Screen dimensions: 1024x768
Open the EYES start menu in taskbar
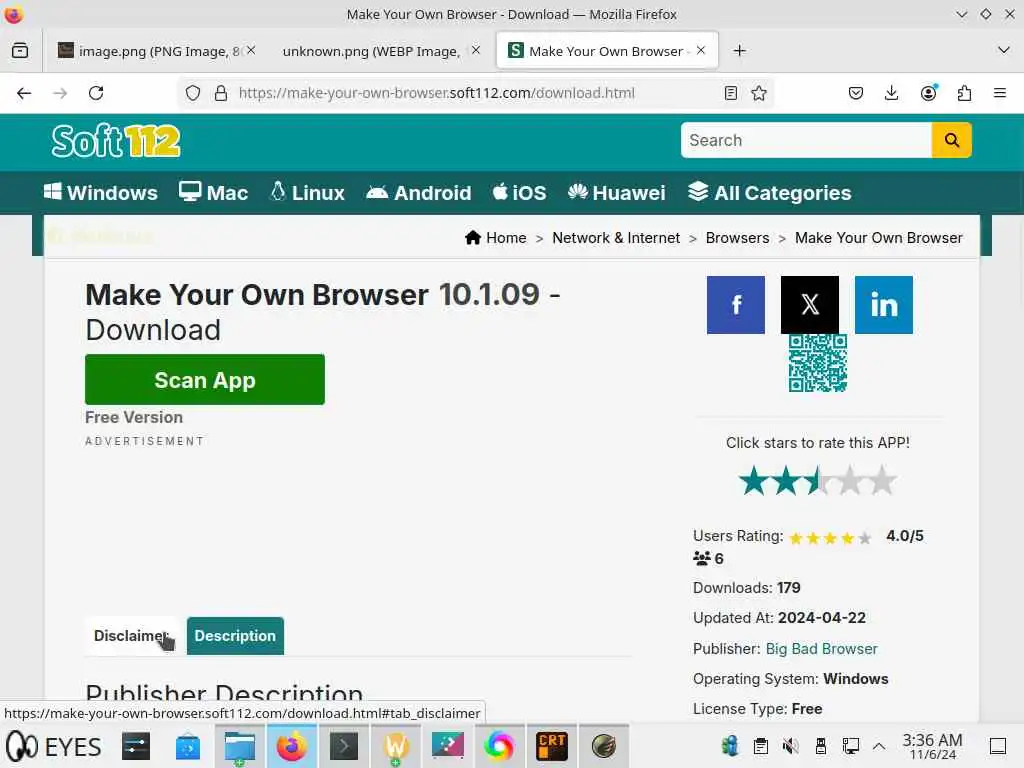click(x=54, y=746)
